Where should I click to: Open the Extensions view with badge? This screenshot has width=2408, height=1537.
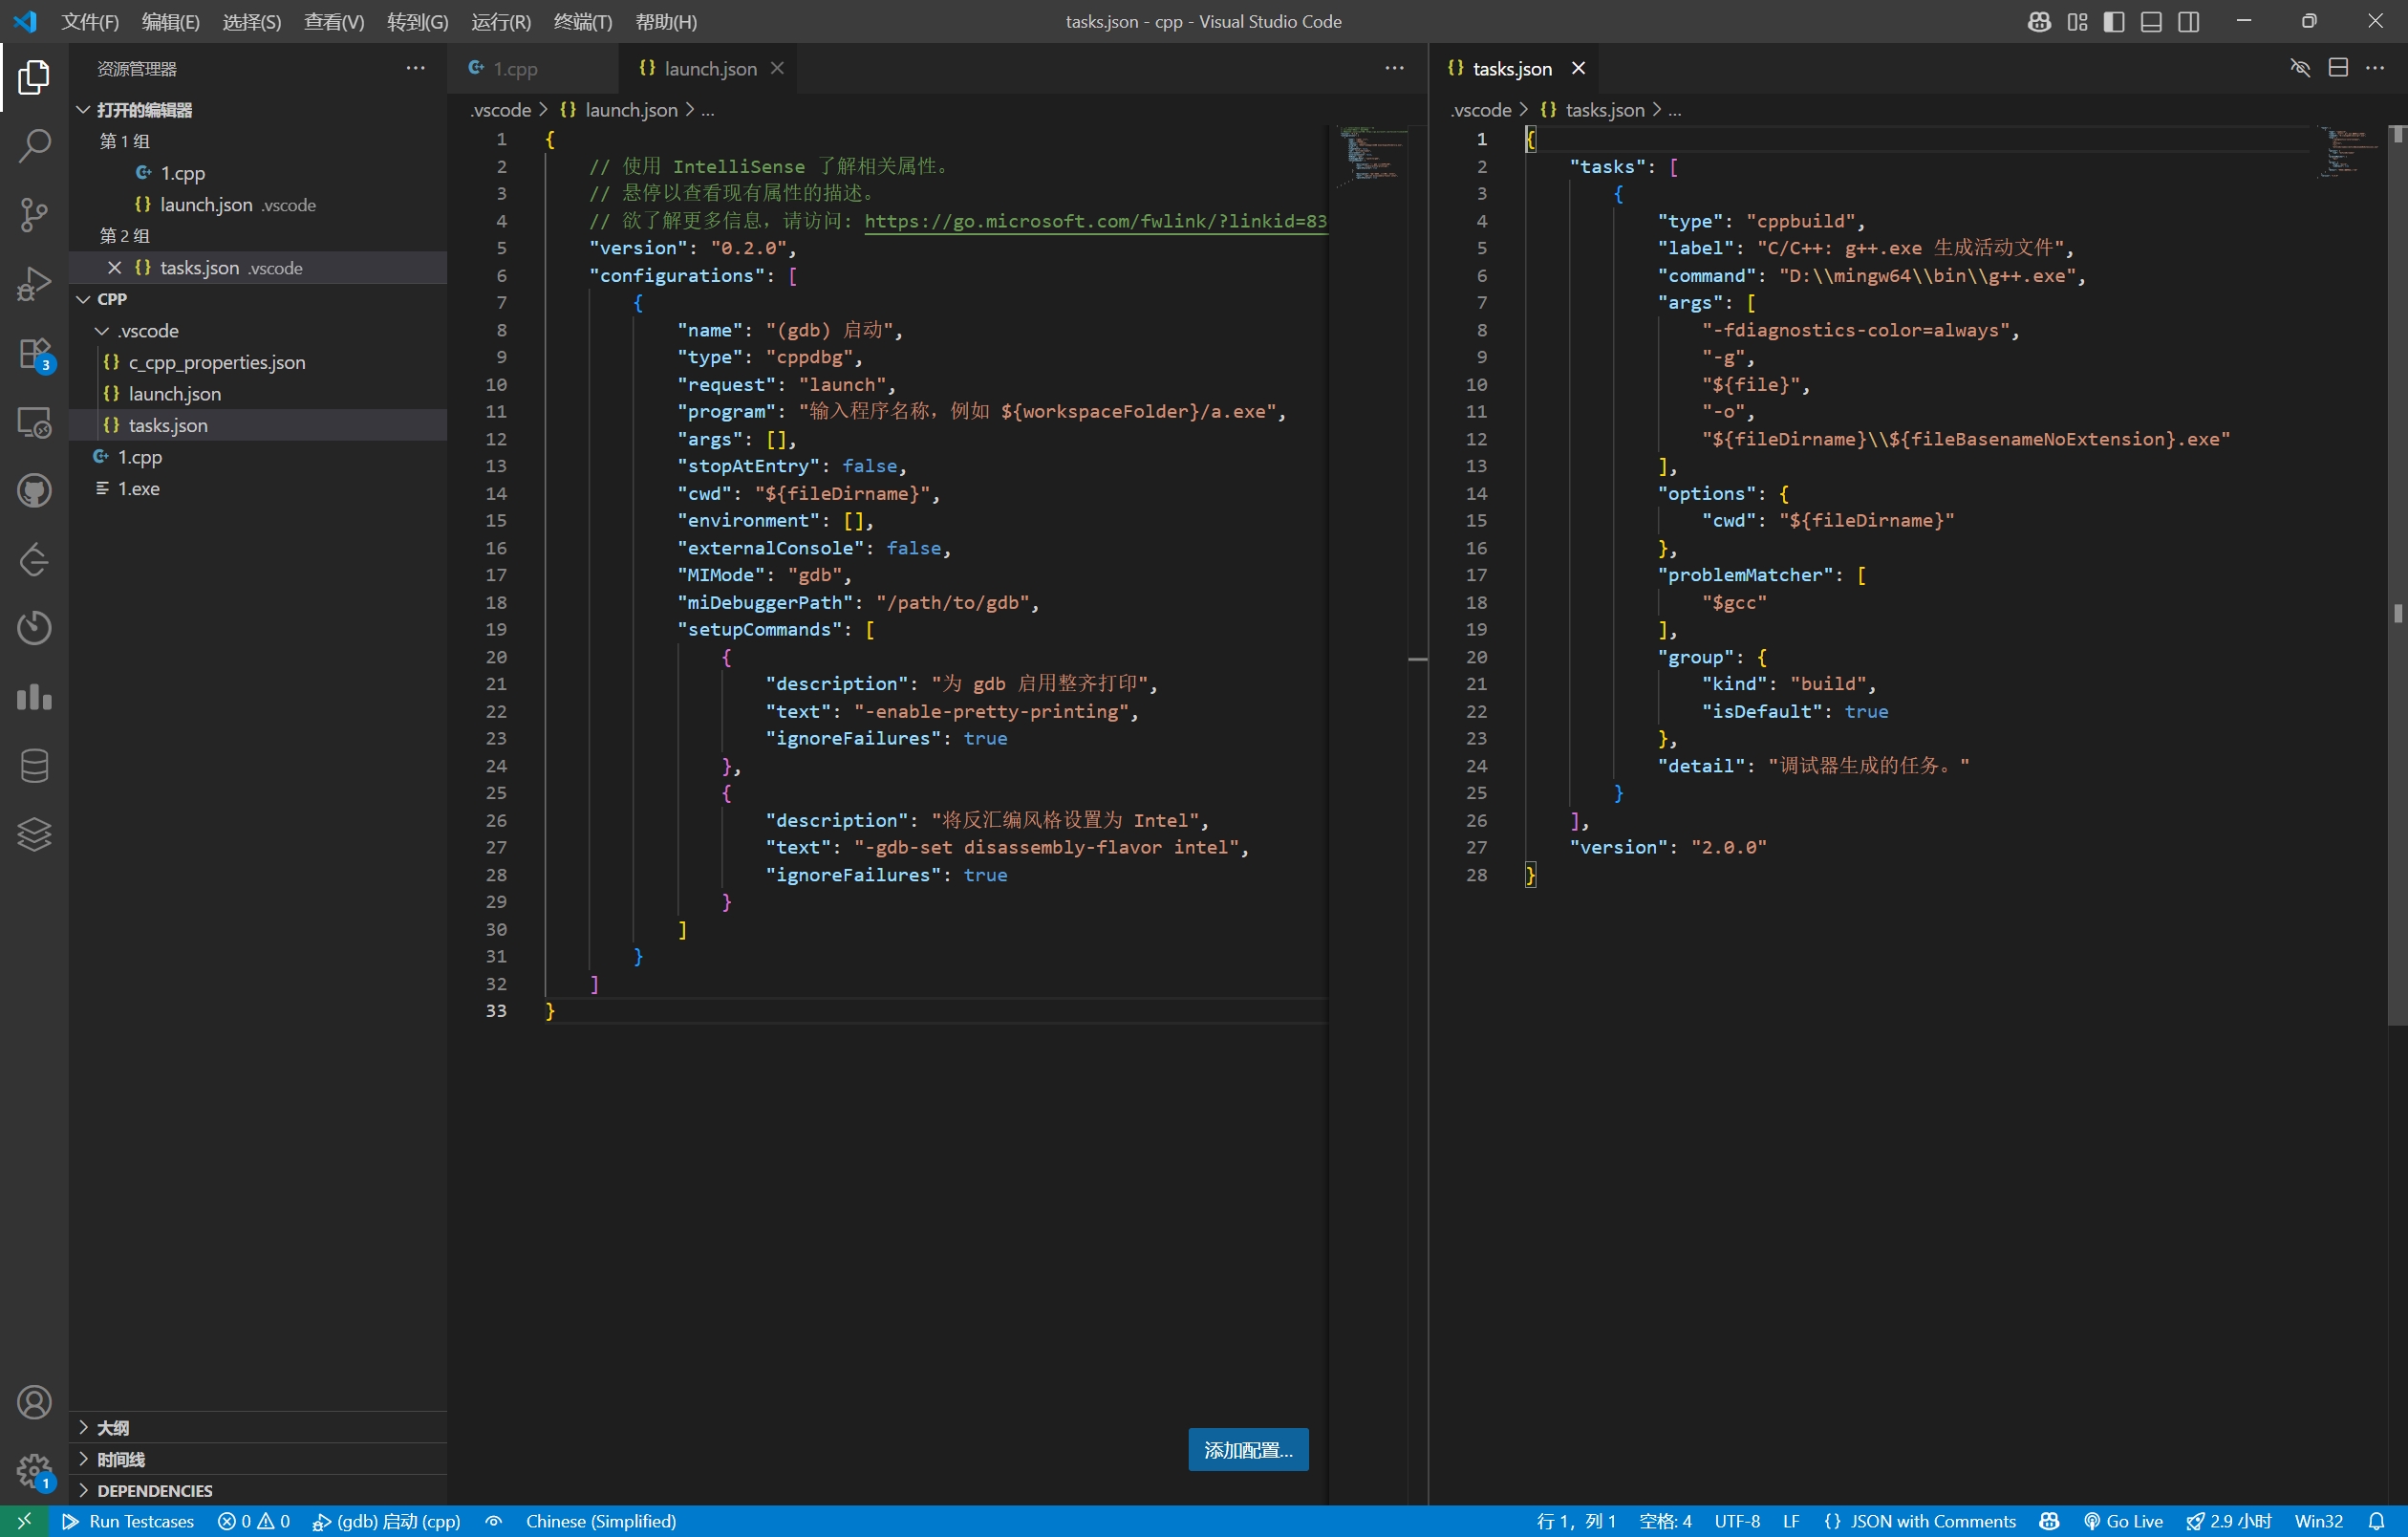pos(34,353)
